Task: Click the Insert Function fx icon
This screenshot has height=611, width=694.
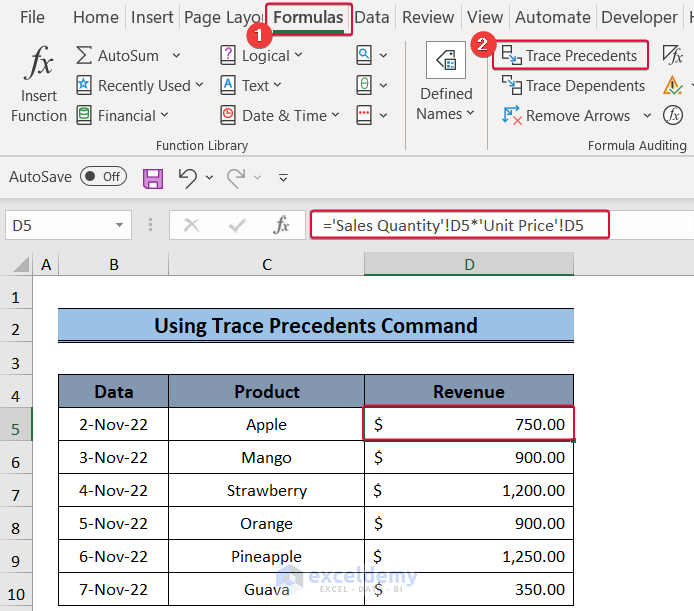Action: point(39,62)
